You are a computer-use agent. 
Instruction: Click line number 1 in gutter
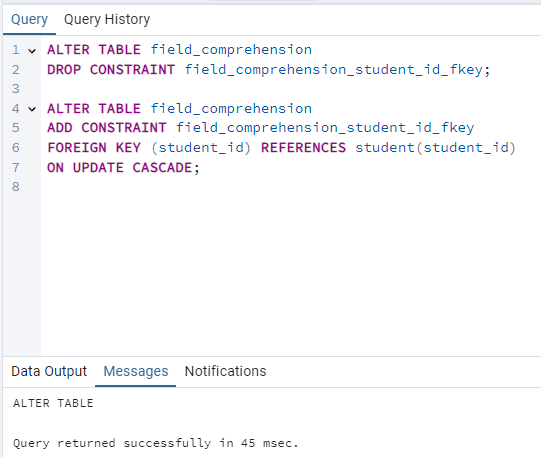16,50
